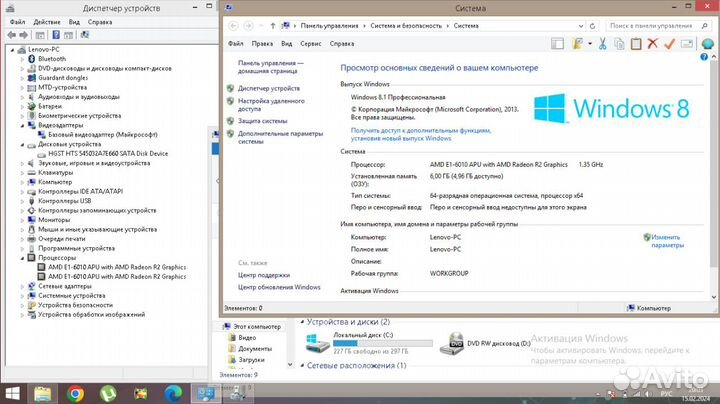Select Мониторы category in device tree
This screenshot has width=720, height=404.
(54, 220)
